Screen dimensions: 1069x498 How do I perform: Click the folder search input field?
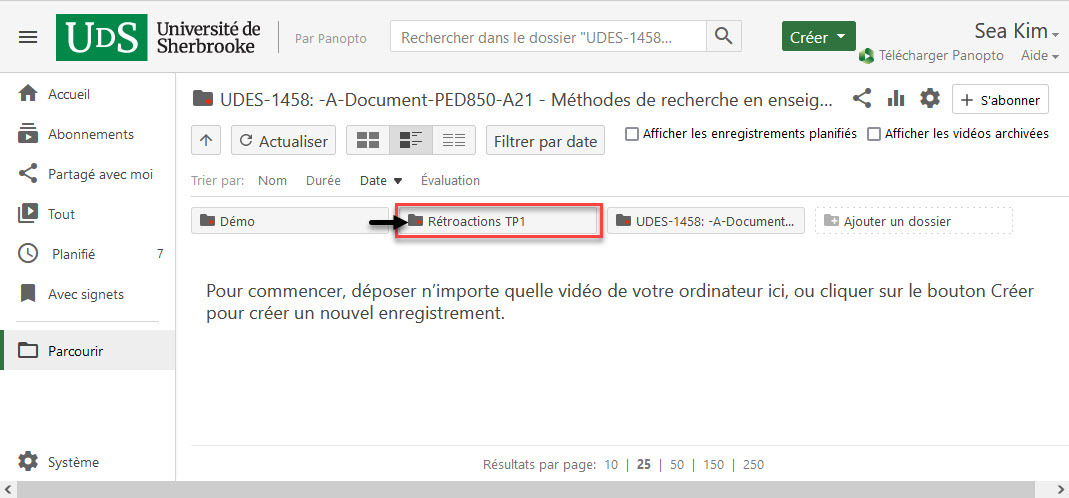[547, 37]
